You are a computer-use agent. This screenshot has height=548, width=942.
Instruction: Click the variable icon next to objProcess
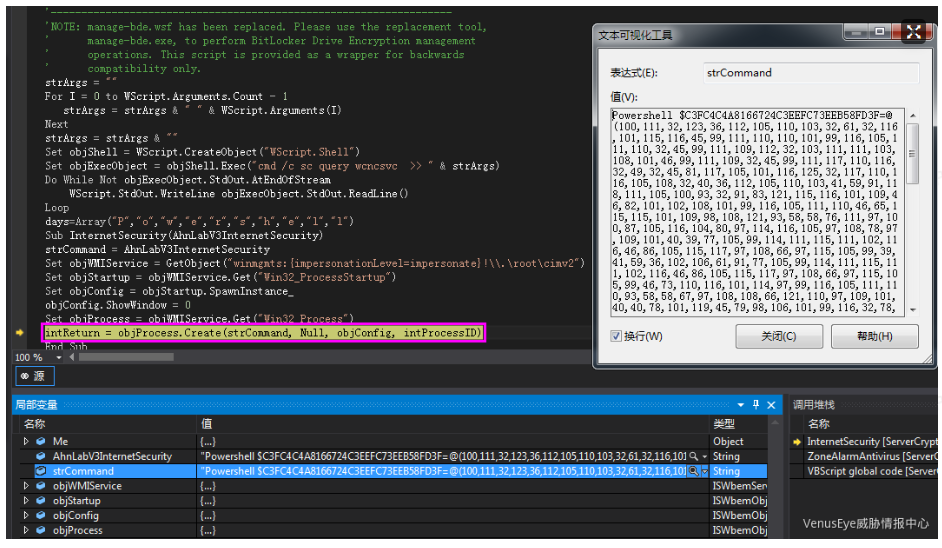(41, 530)
